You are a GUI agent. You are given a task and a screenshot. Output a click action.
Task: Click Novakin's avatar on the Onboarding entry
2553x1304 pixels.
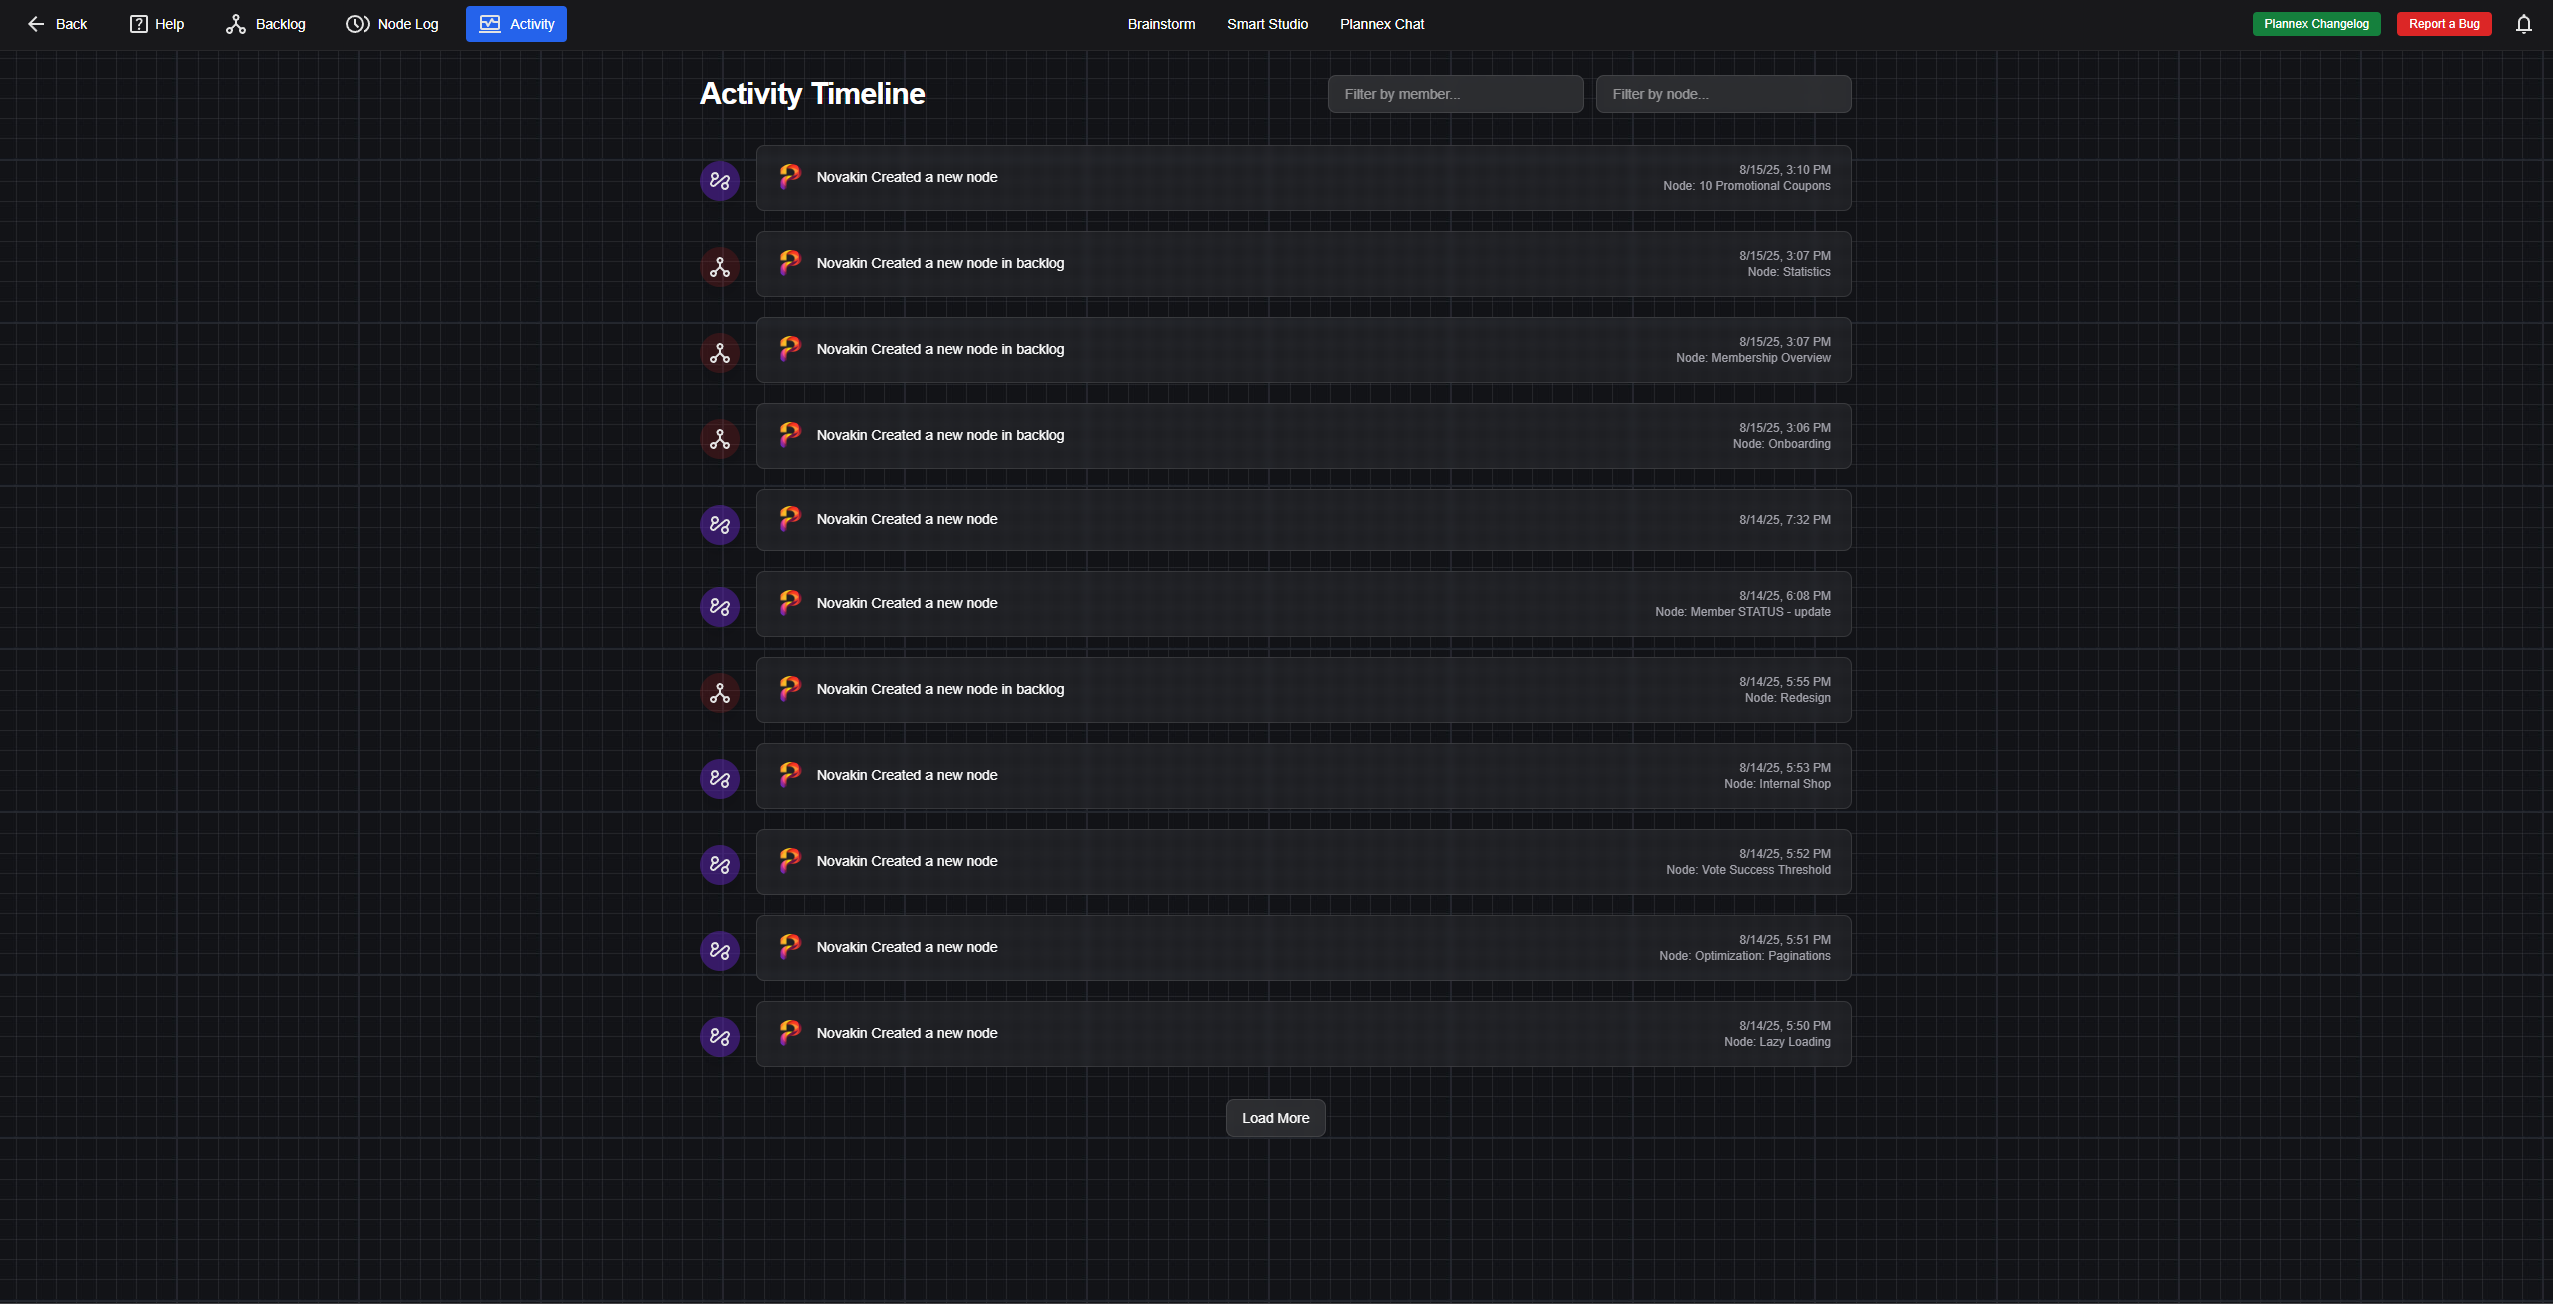coord(790,435)
